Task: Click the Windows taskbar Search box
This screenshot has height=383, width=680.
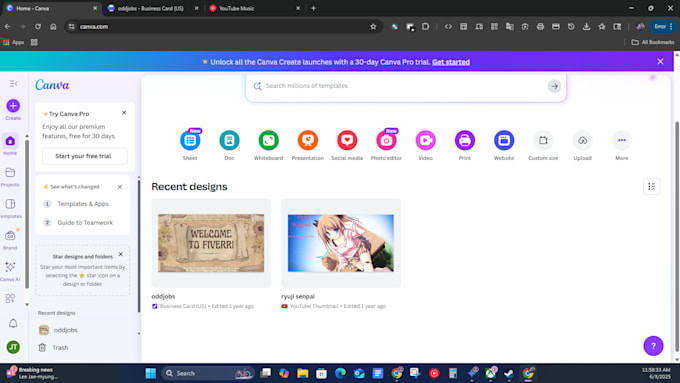Action: (207, 373)
